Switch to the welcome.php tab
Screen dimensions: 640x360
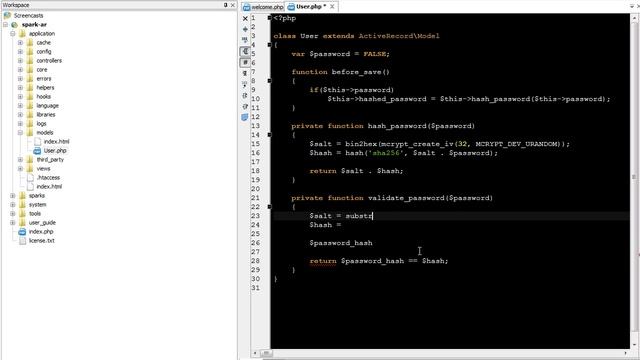coord(263,7)
